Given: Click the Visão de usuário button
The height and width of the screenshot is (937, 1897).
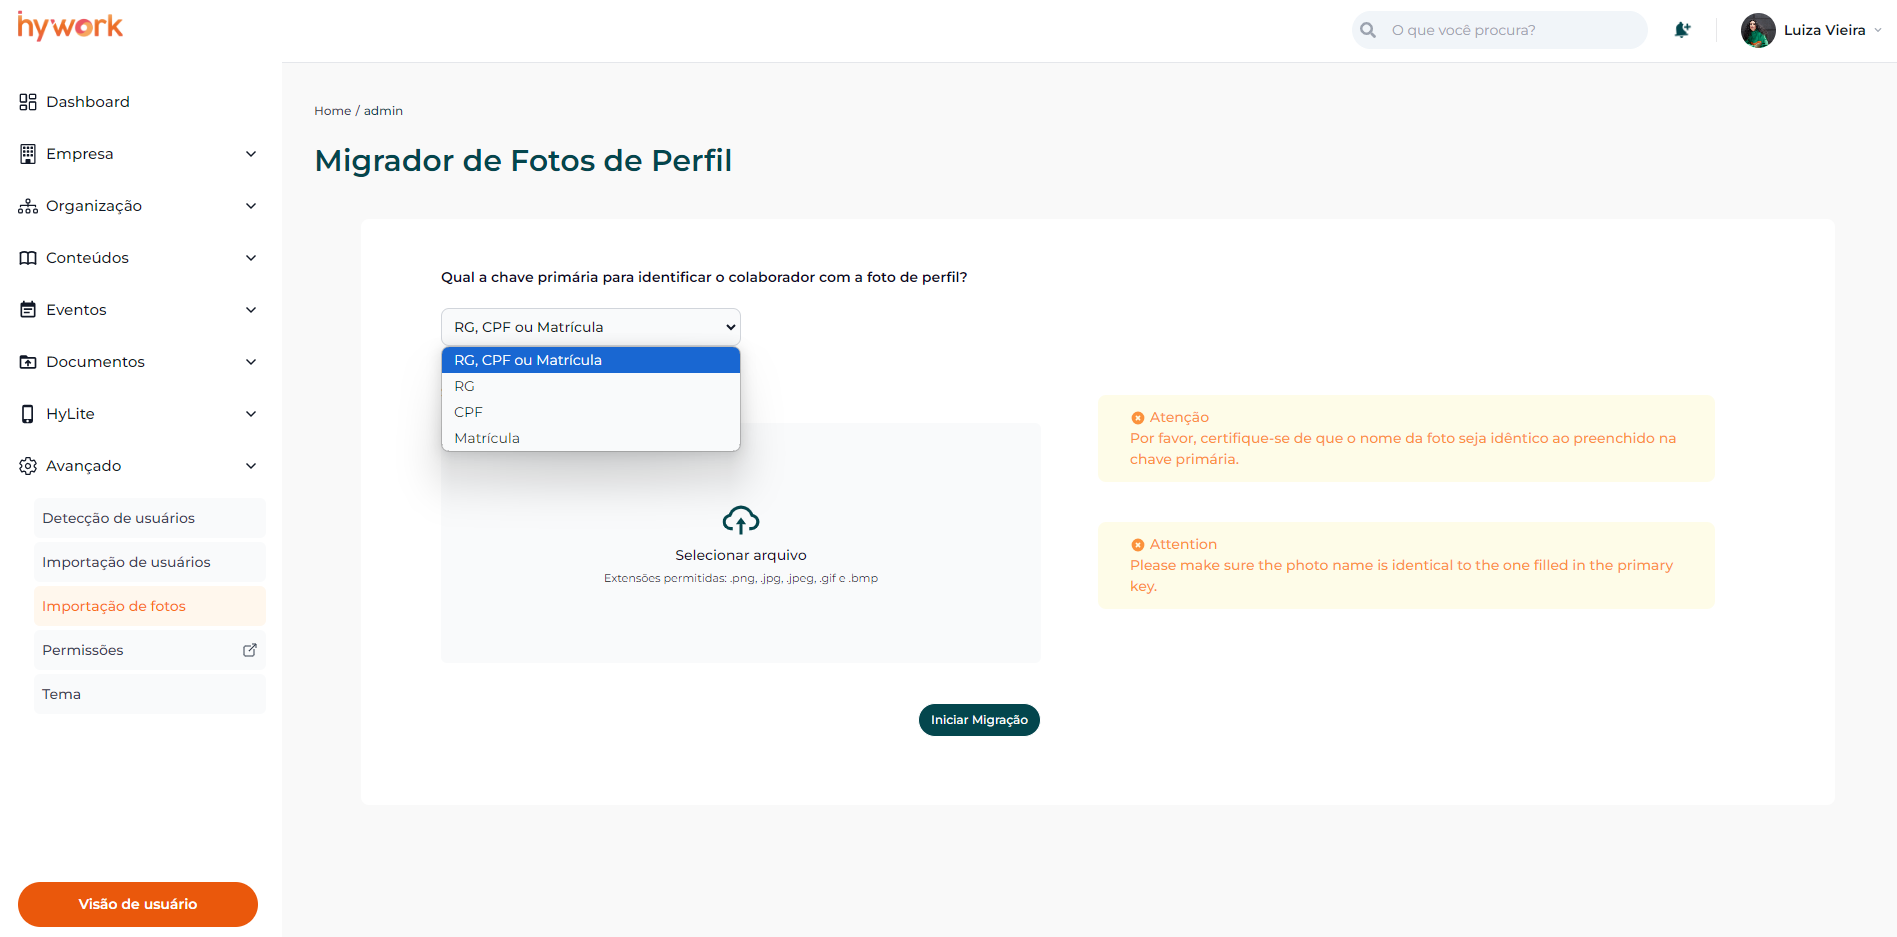Looking at the screenshot, I should pyautogui.click(x=138, y=904).
